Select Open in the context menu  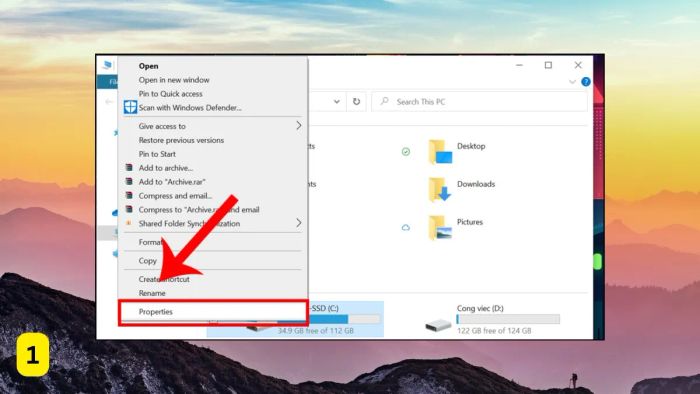tap(148, 66)
